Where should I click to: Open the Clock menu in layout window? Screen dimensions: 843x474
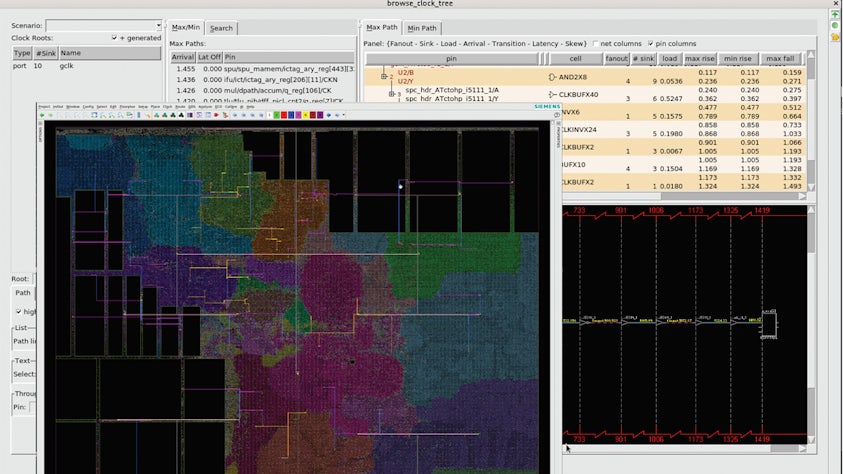coord(167,107)
